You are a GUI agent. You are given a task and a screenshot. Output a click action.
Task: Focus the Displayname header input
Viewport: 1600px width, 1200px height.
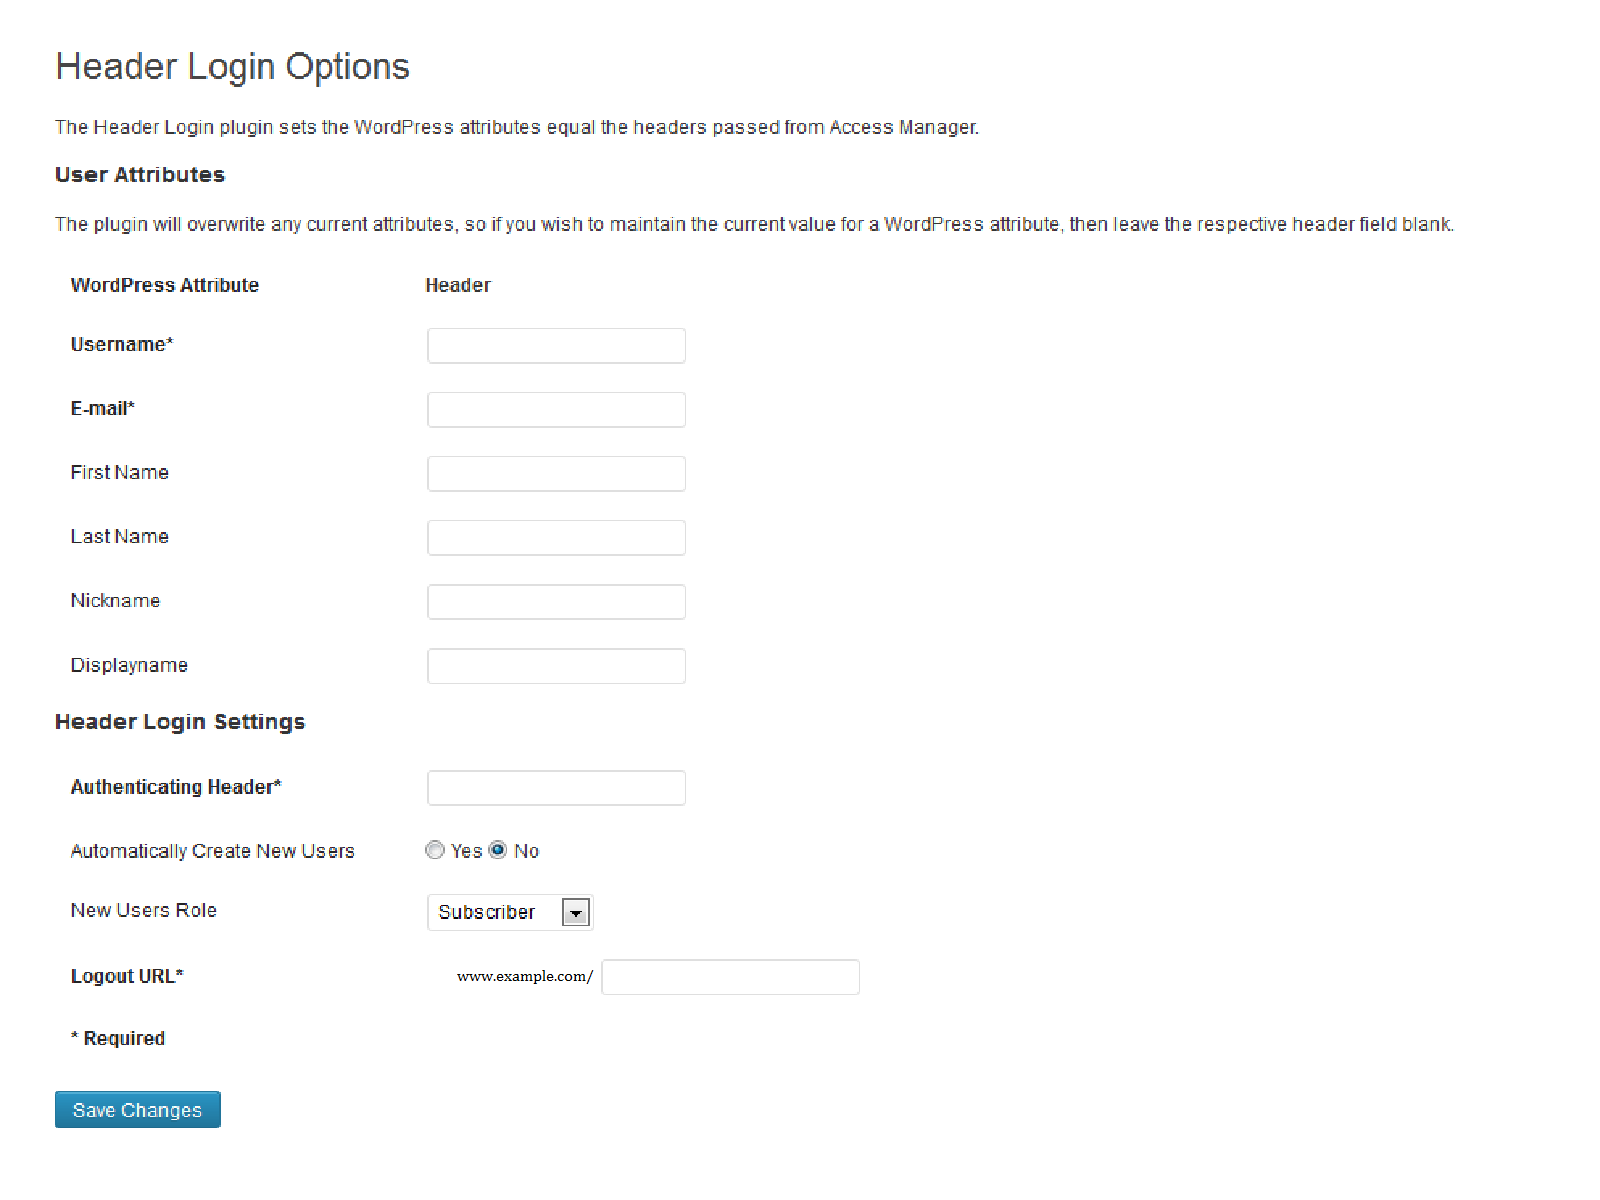555,665
